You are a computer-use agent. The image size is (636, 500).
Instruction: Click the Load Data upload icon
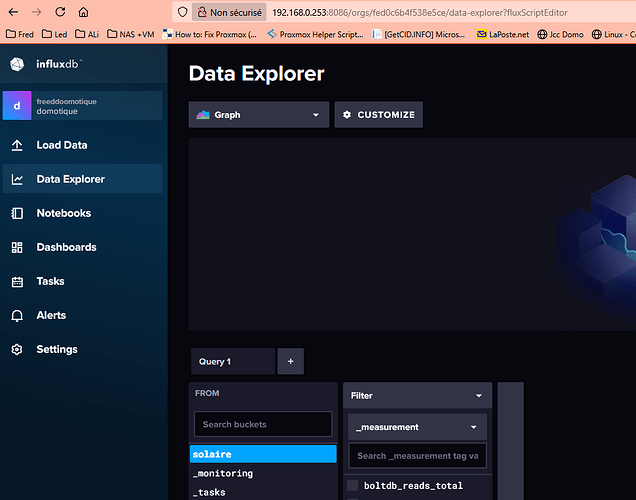click(x=17, y=145)
